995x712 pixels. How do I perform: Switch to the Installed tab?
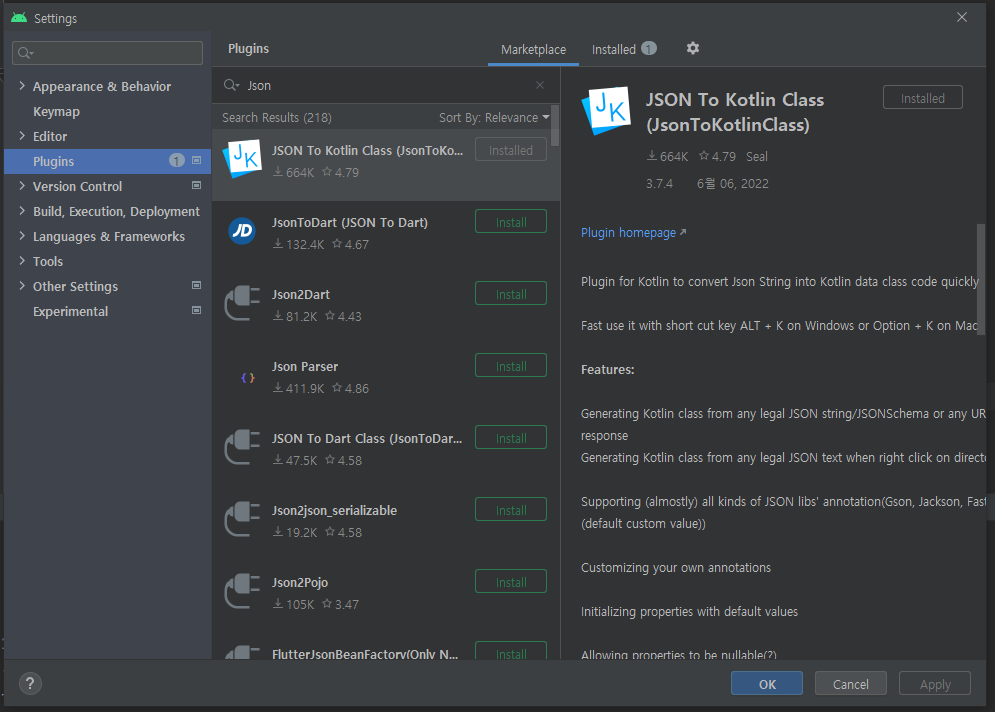point(623,49)
